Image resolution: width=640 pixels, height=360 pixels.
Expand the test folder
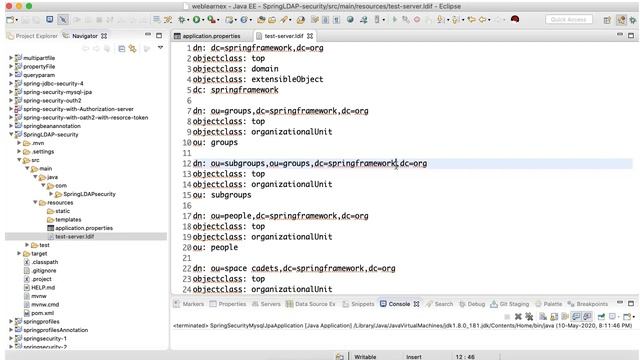(x=27, y=245)
